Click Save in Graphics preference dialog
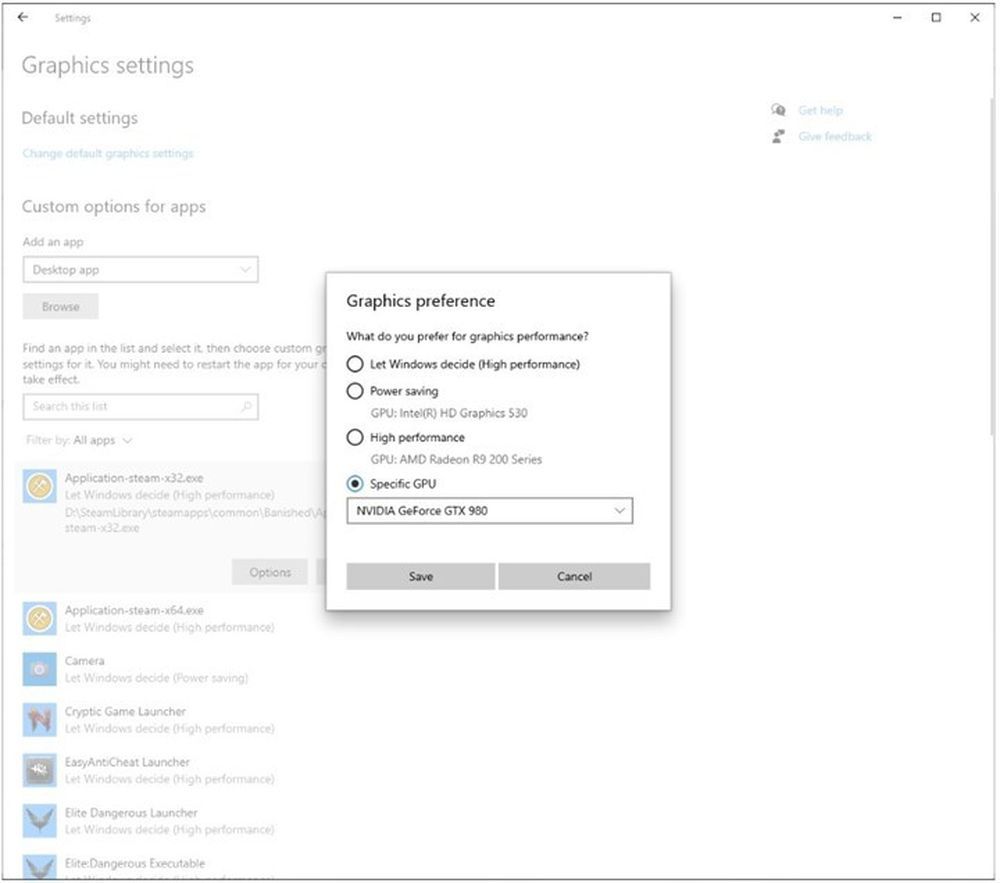 (x=420, y=576)
